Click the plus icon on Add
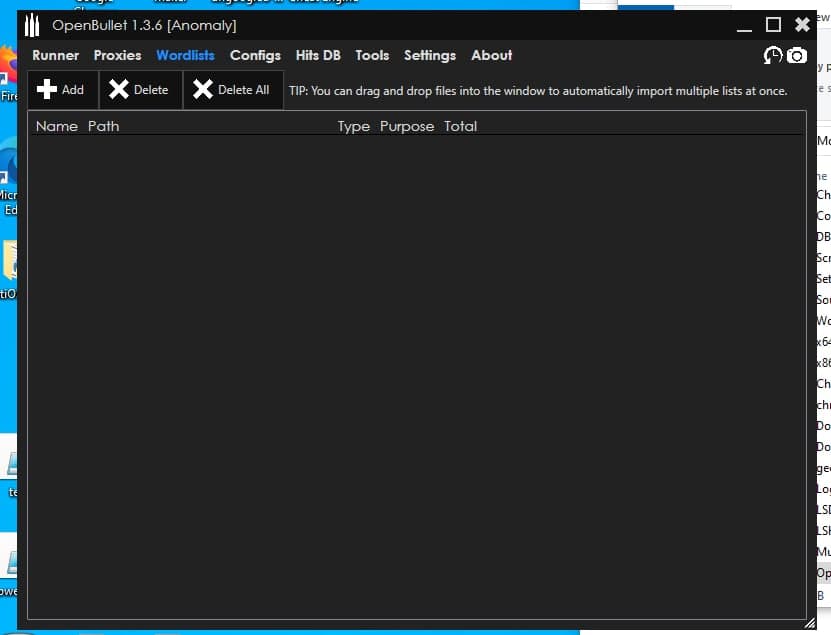831x635 pixels. 46,90
